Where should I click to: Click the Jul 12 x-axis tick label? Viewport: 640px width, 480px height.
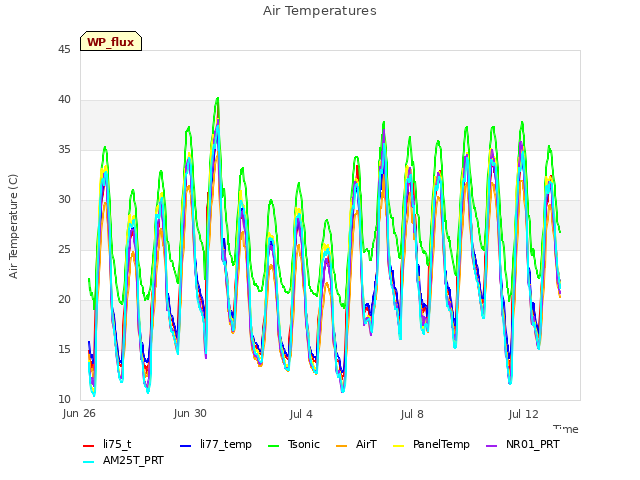tap(524, 414)
